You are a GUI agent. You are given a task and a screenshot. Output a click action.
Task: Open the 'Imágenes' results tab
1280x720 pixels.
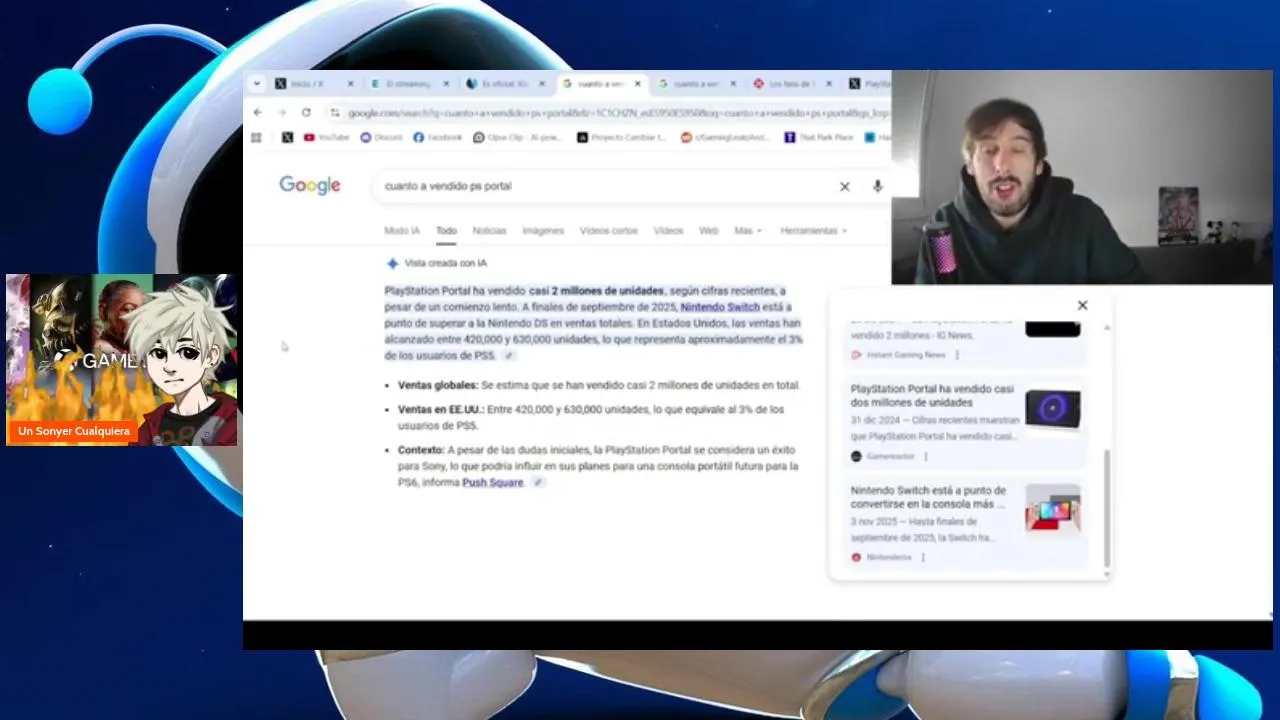coord(543,231)
